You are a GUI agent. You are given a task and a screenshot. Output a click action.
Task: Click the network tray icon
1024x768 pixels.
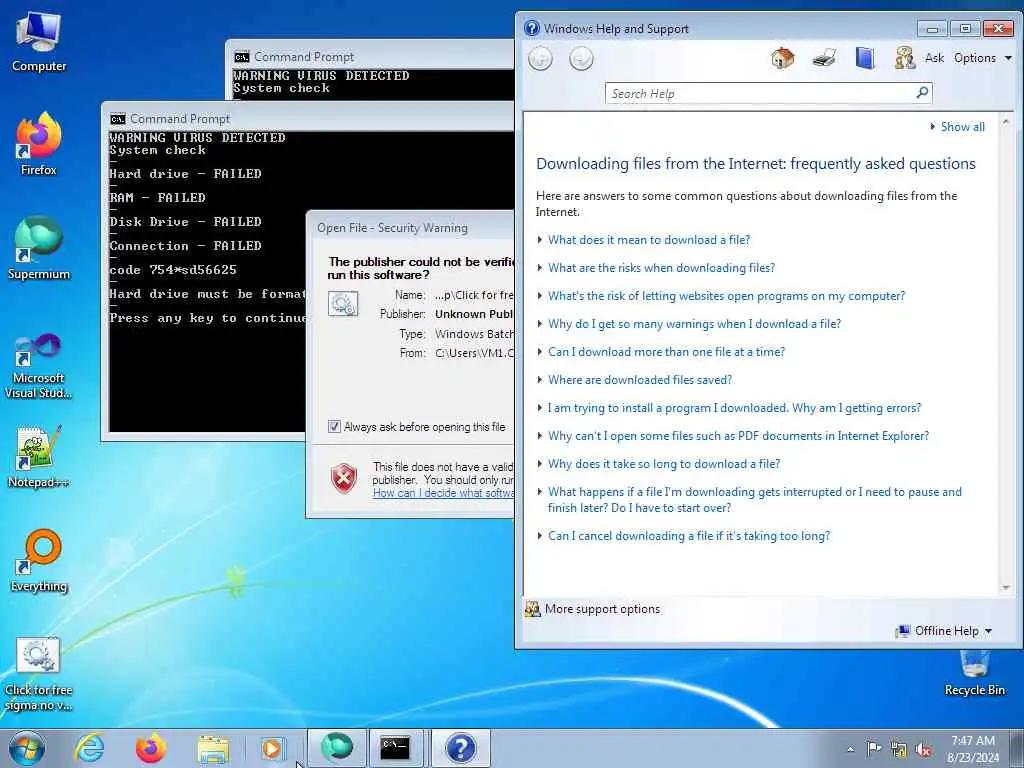[x=899, y=750]
